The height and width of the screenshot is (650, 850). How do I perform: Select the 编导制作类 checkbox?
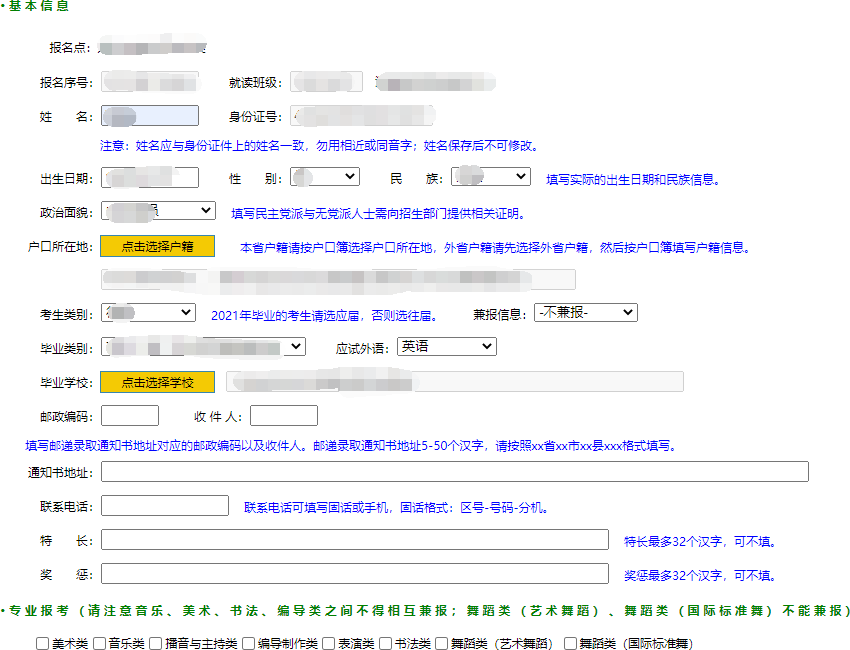tap(248, 643)
